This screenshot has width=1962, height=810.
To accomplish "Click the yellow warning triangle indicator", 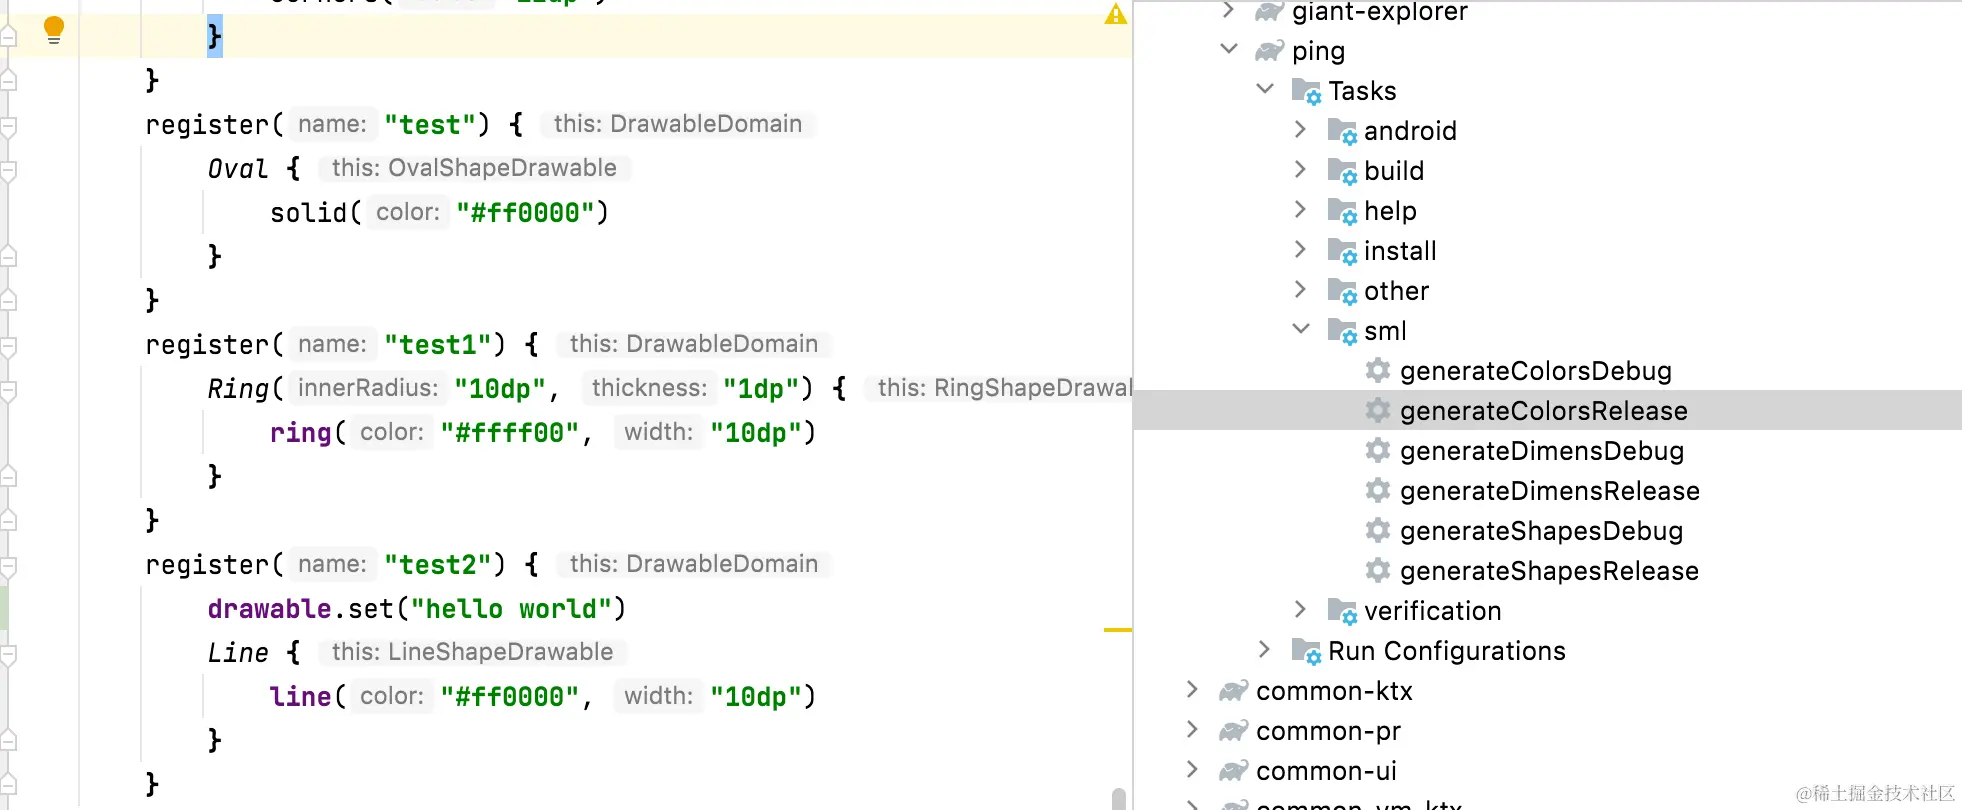I will [1115, 14].
